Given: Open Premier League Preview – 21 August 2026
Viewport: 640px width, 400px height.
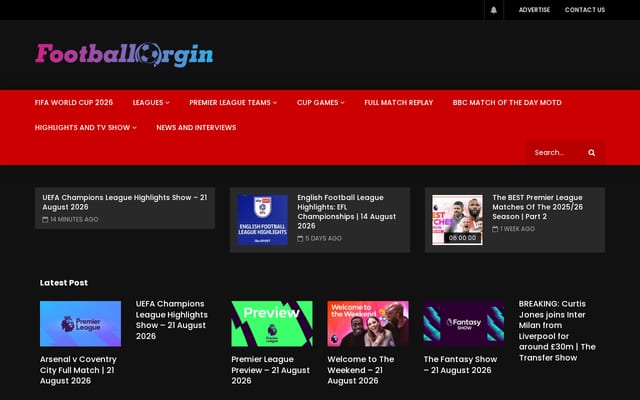Looking at the screenshot, I should (271, 370).
